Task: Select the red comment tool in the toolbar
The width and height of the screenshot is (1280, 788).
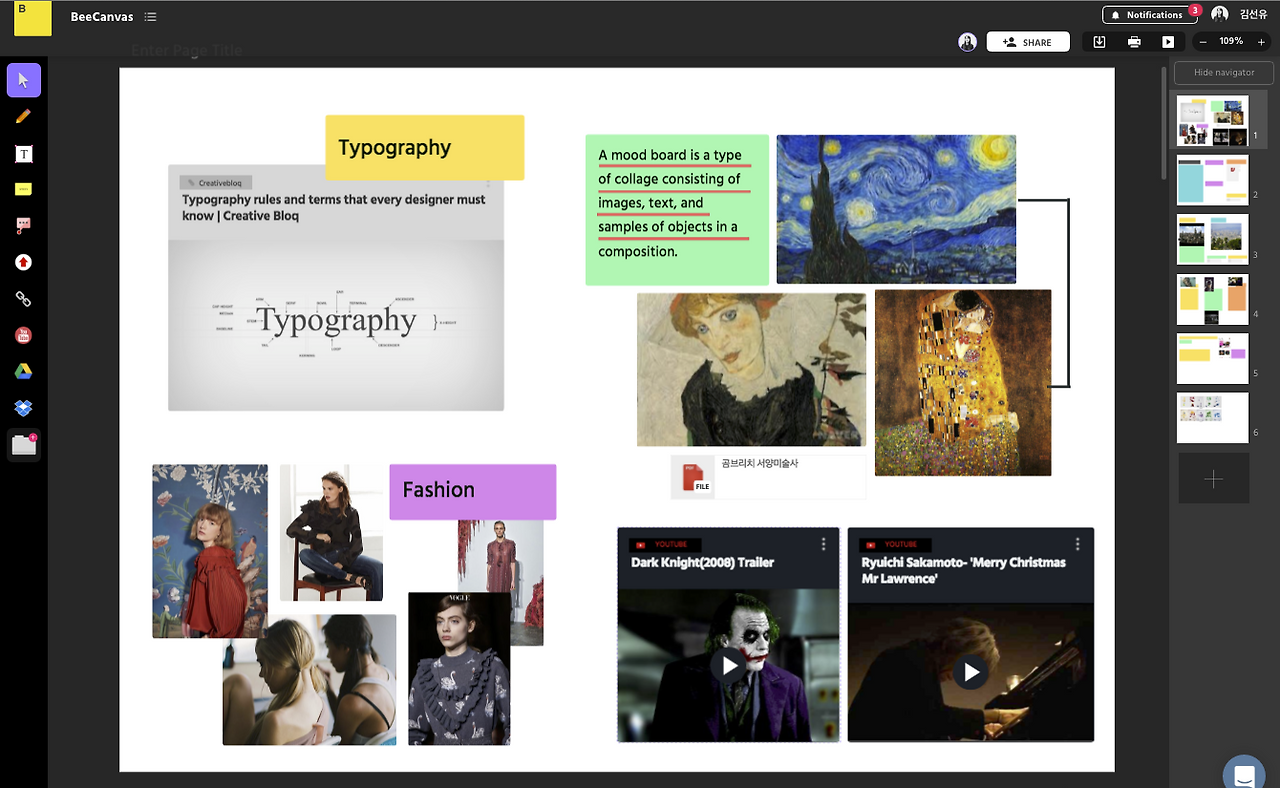Action: coord(24,226)
